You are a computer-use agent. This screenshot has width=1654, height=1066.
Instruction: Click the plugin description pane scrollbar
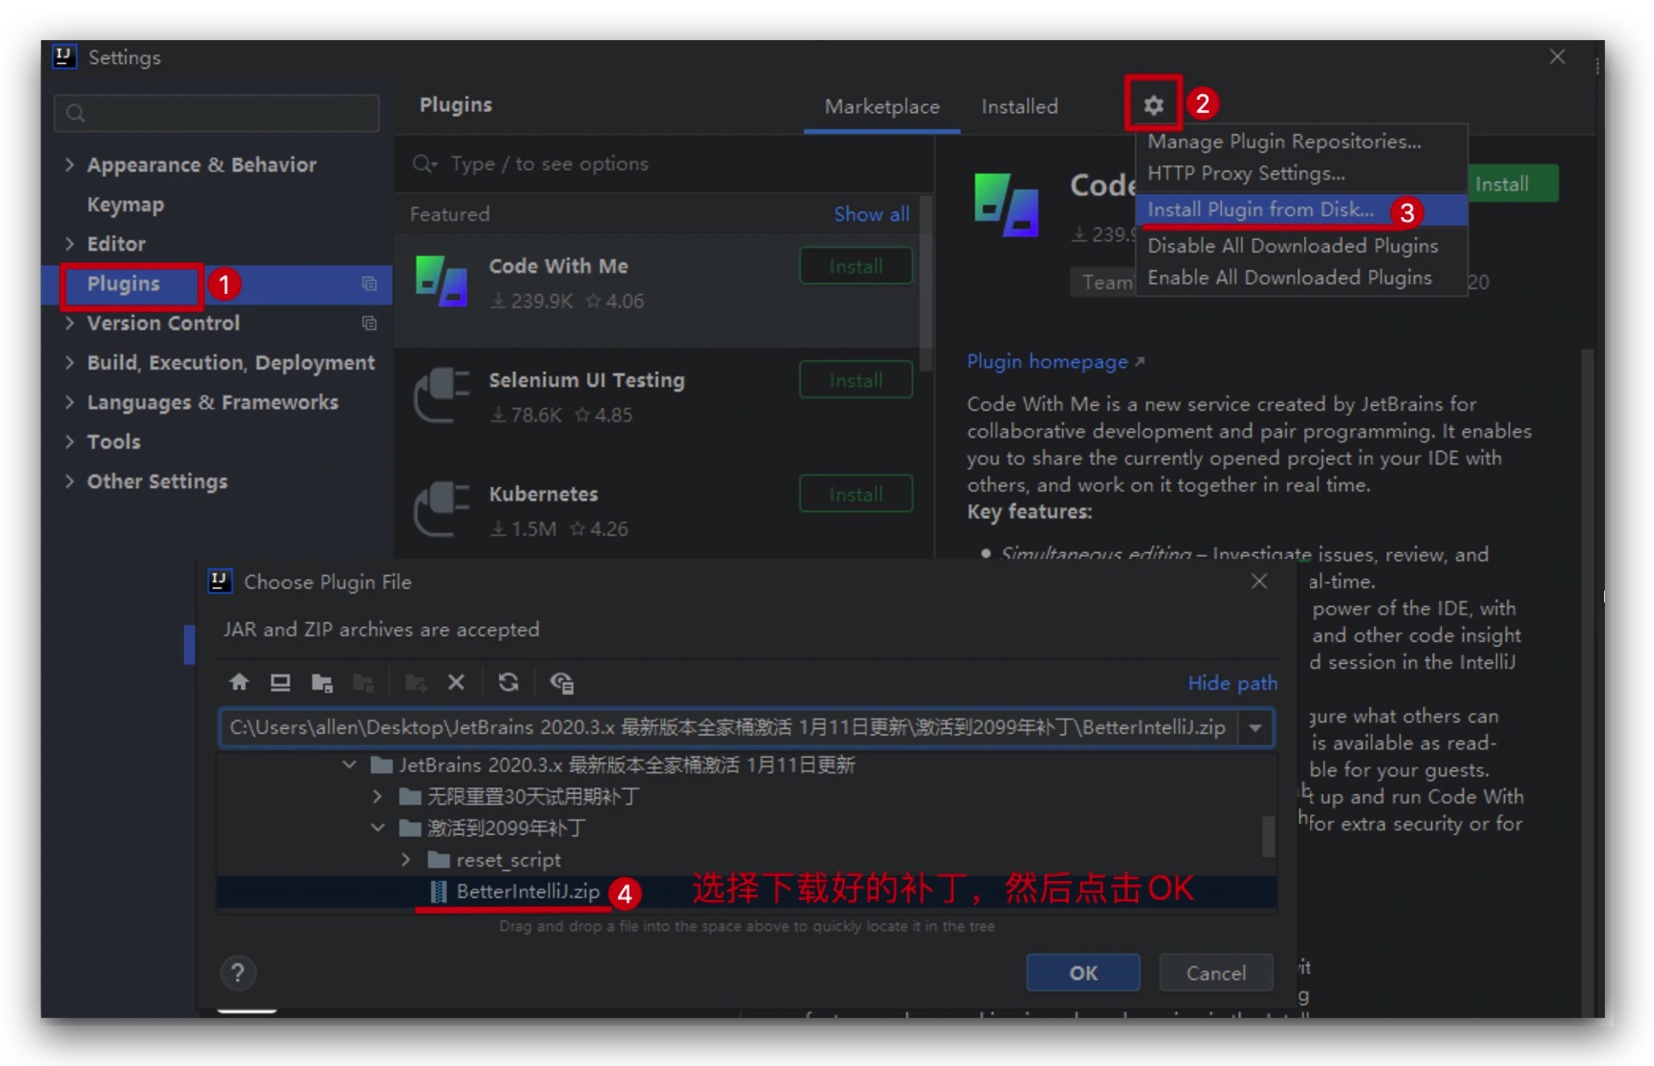pyautogui.click(x=1587, y=684)
